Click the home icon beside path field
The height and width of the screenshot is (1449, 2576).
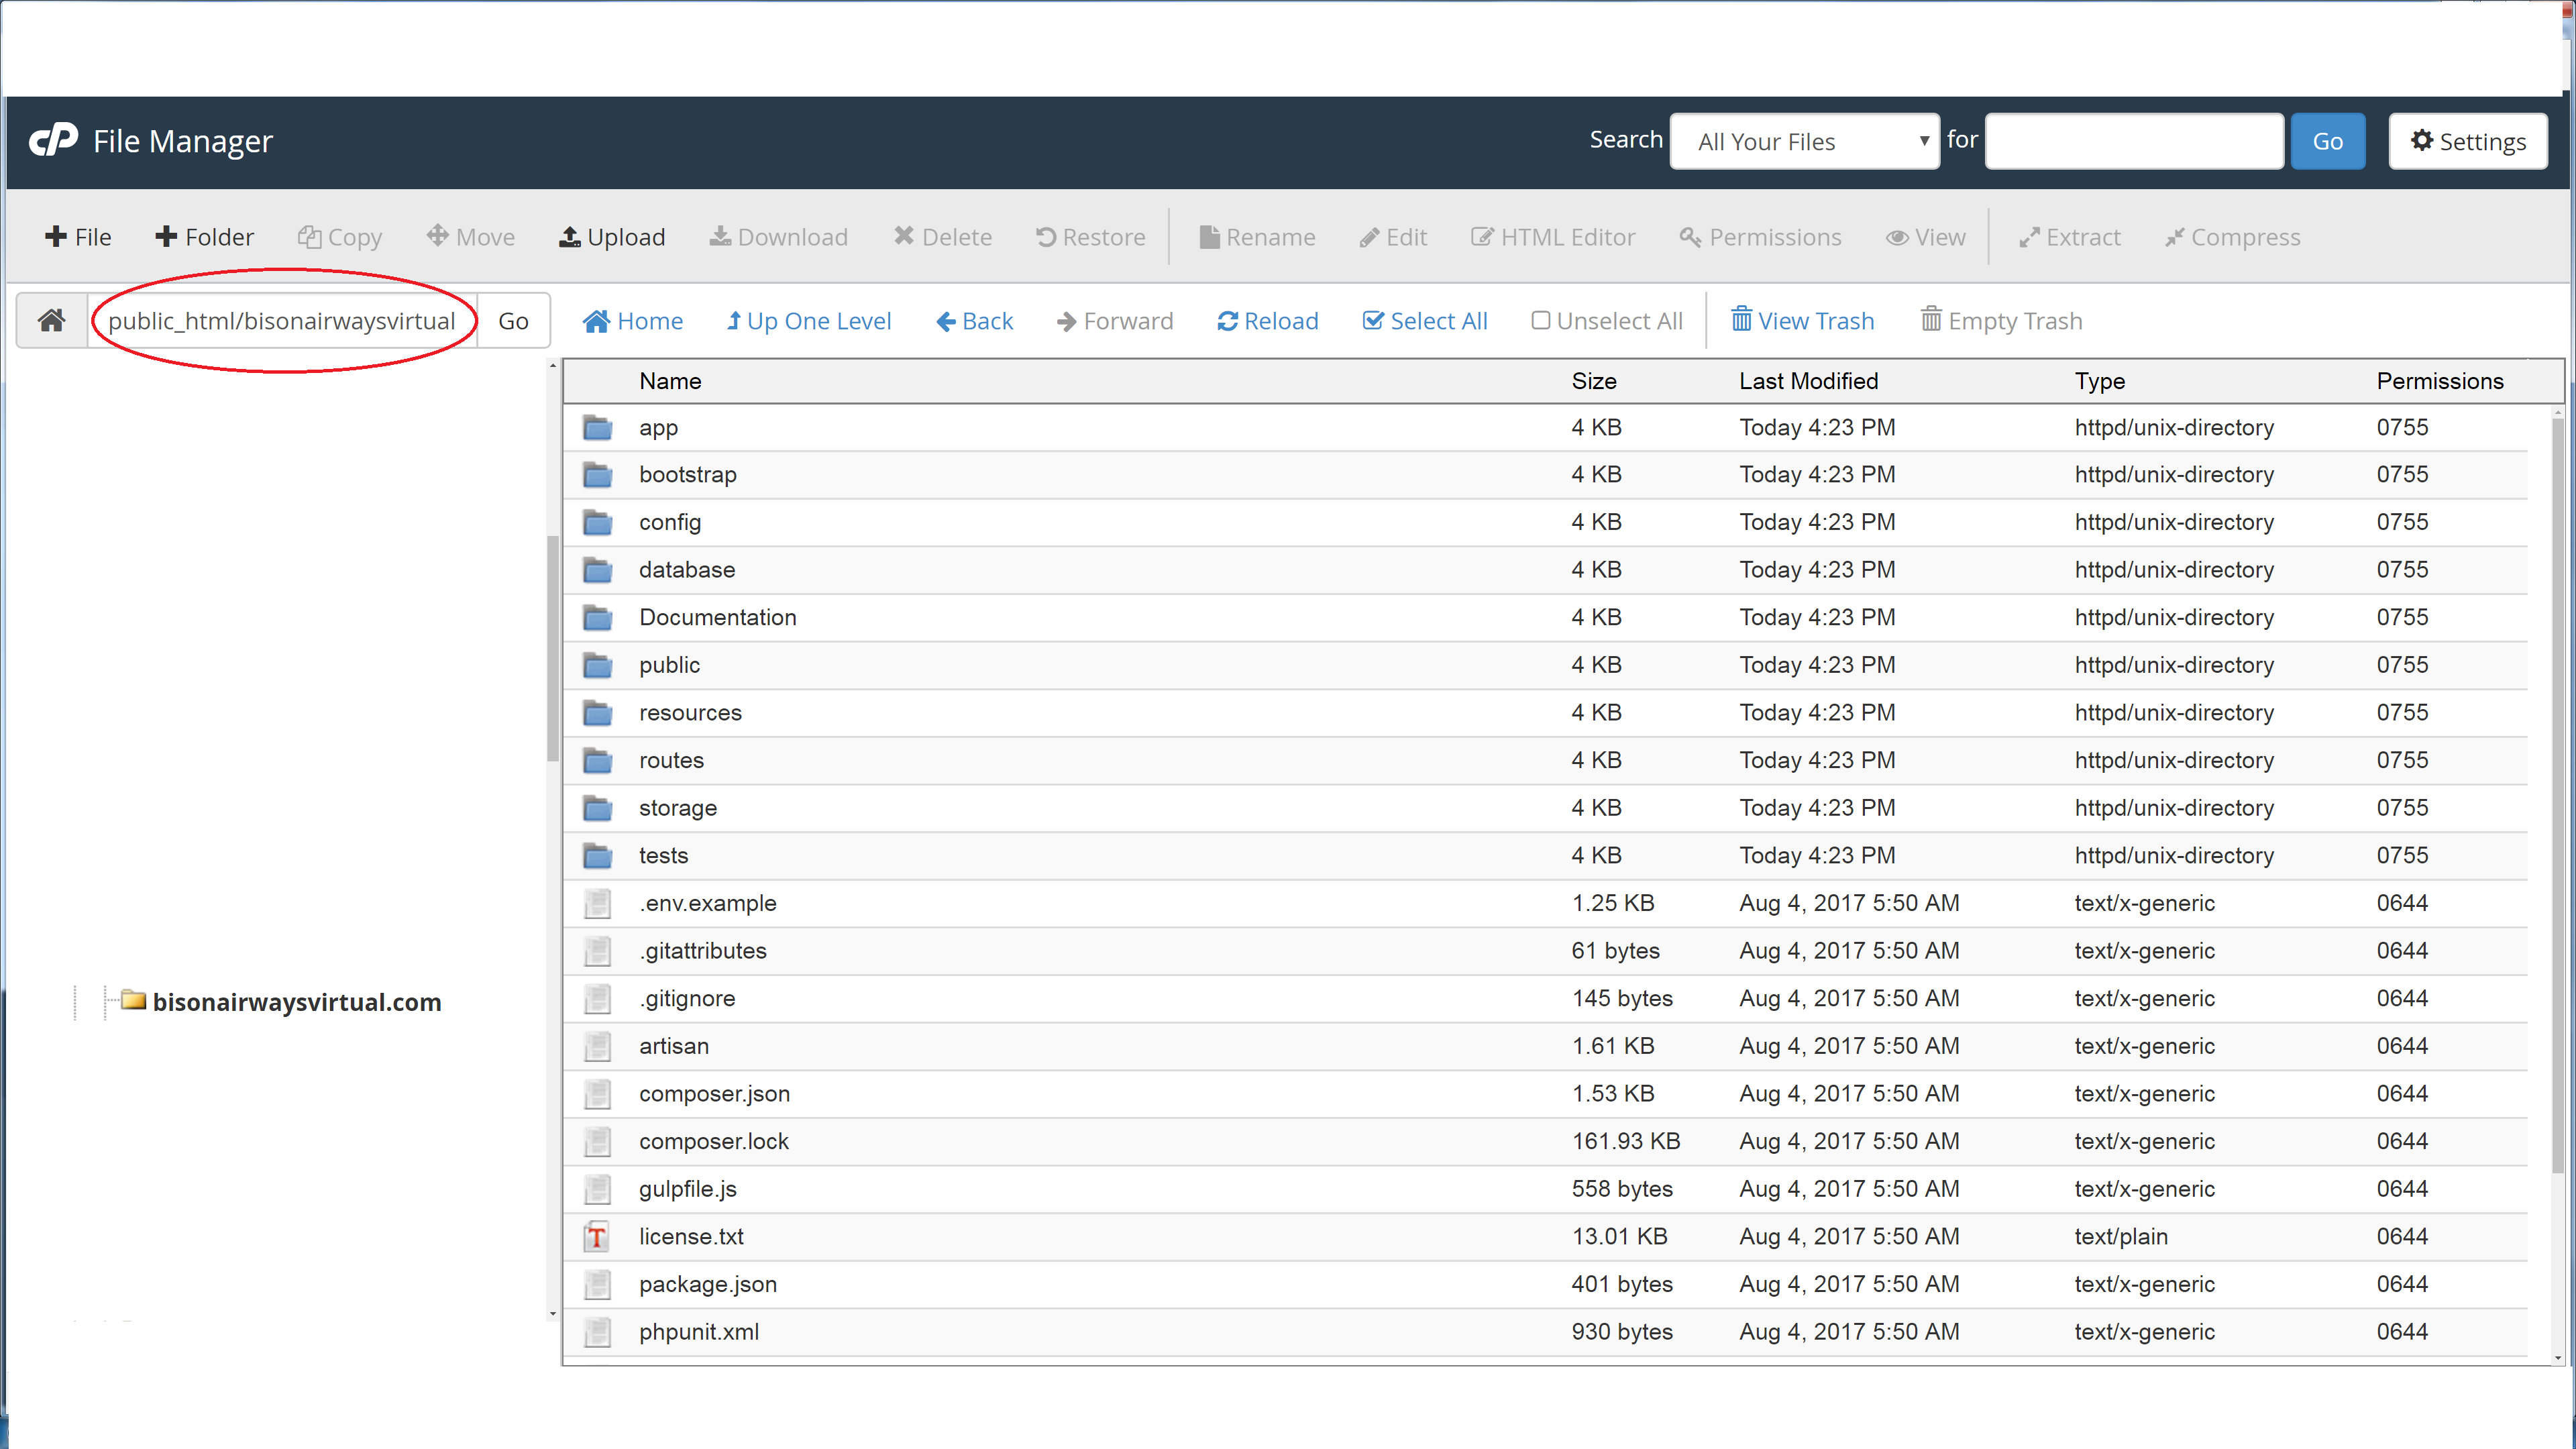click(x=52, y=320)
